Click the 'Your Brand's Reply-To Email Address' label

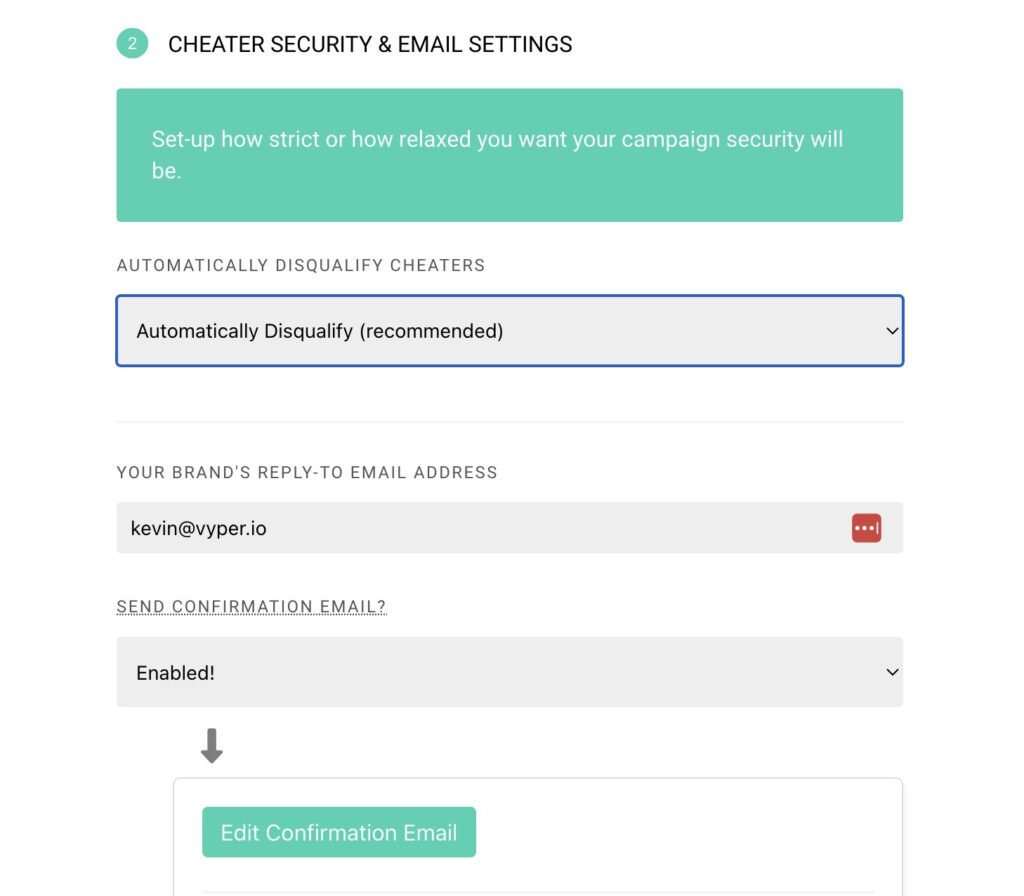(307, 472)
